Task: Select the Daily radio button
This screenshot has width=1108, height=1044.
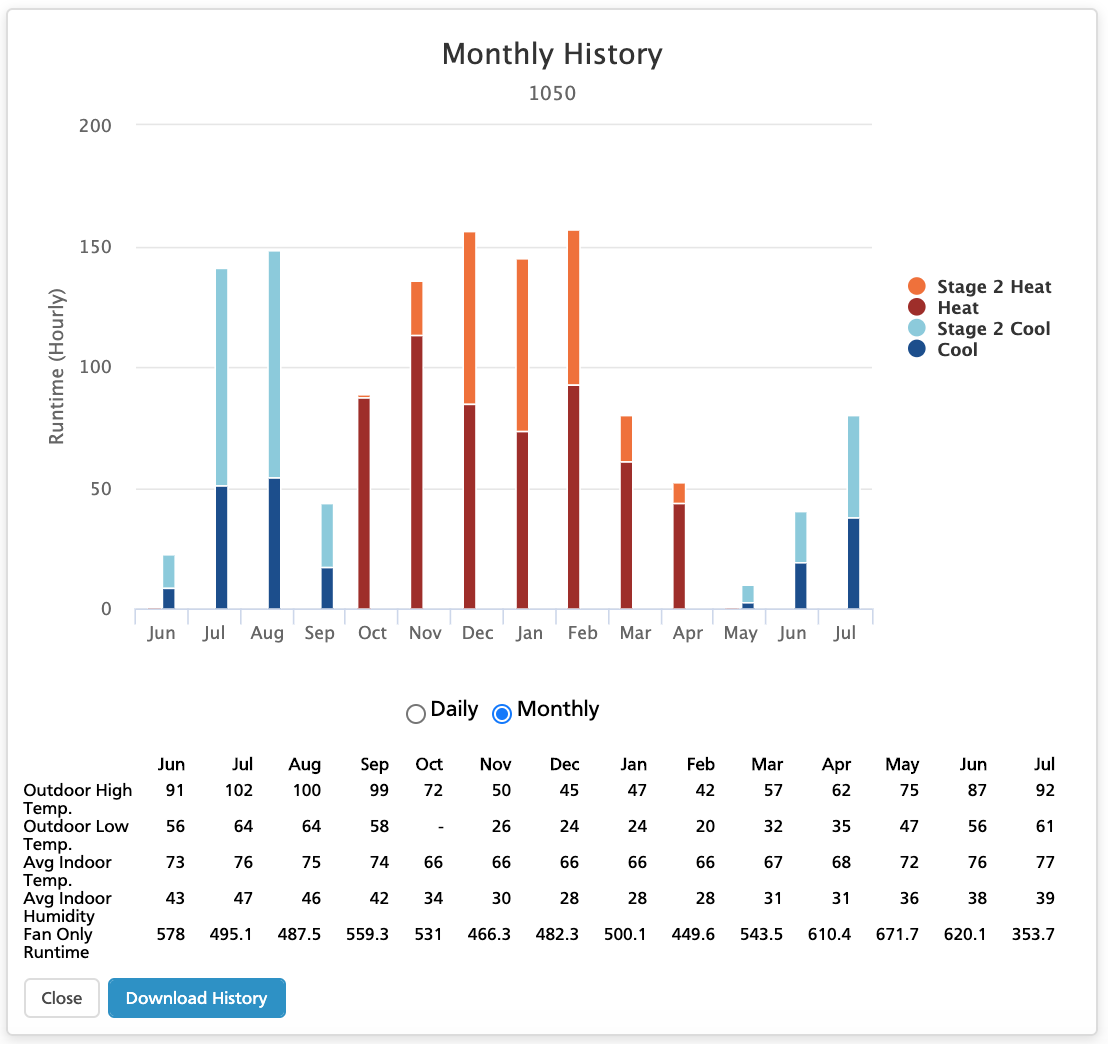Action: pos(416,713)
